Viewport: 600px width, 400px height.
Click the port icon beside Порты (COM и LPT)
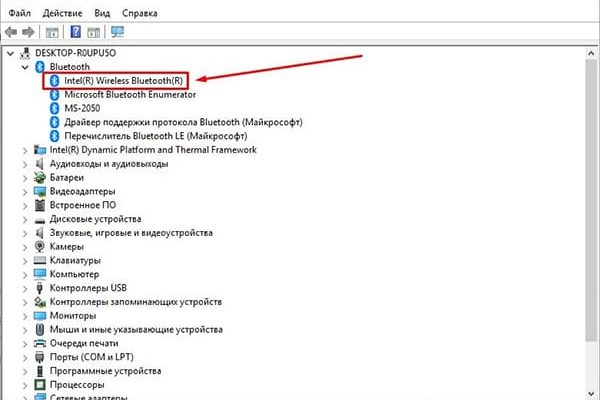point(40,357)
